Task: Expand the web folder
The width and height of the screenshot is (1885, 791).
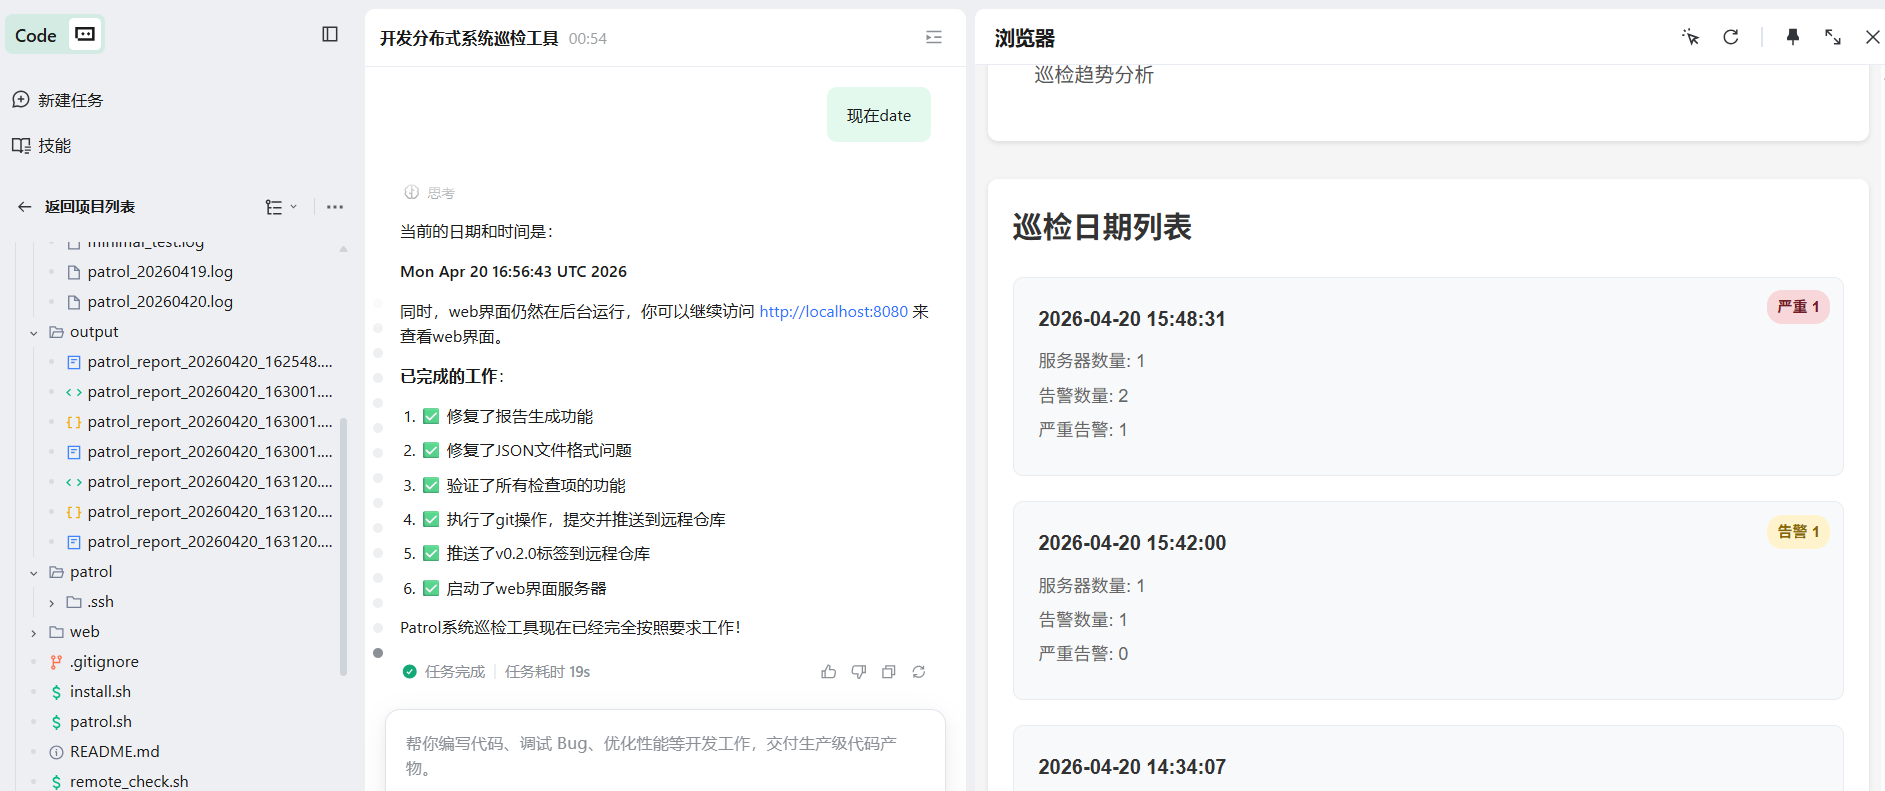Action: coord(34,632)
